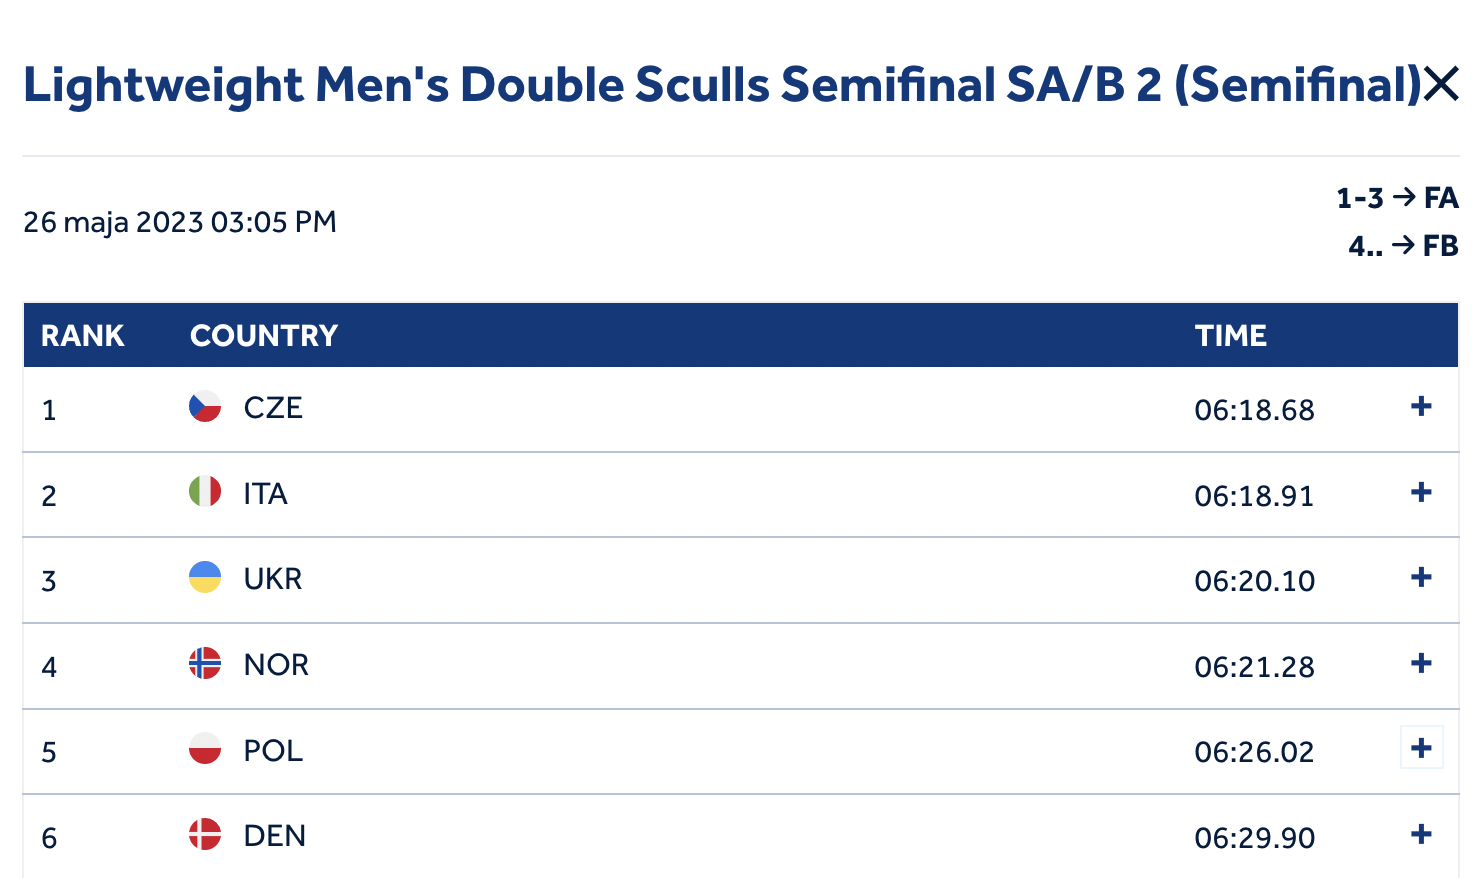The image size is (1478, 878).
Task: Click the Ukraine flag icon
Action: point(205,578)
